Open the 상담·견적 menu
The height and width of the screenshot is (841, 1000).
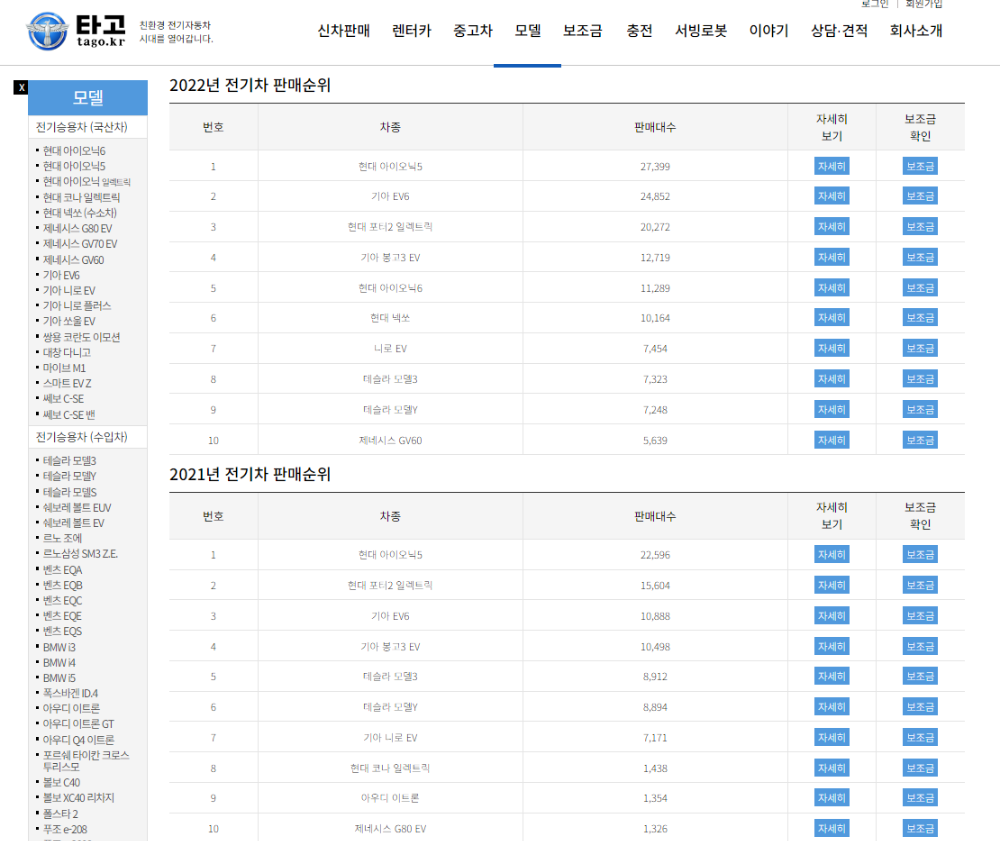[x=839, y=31]
